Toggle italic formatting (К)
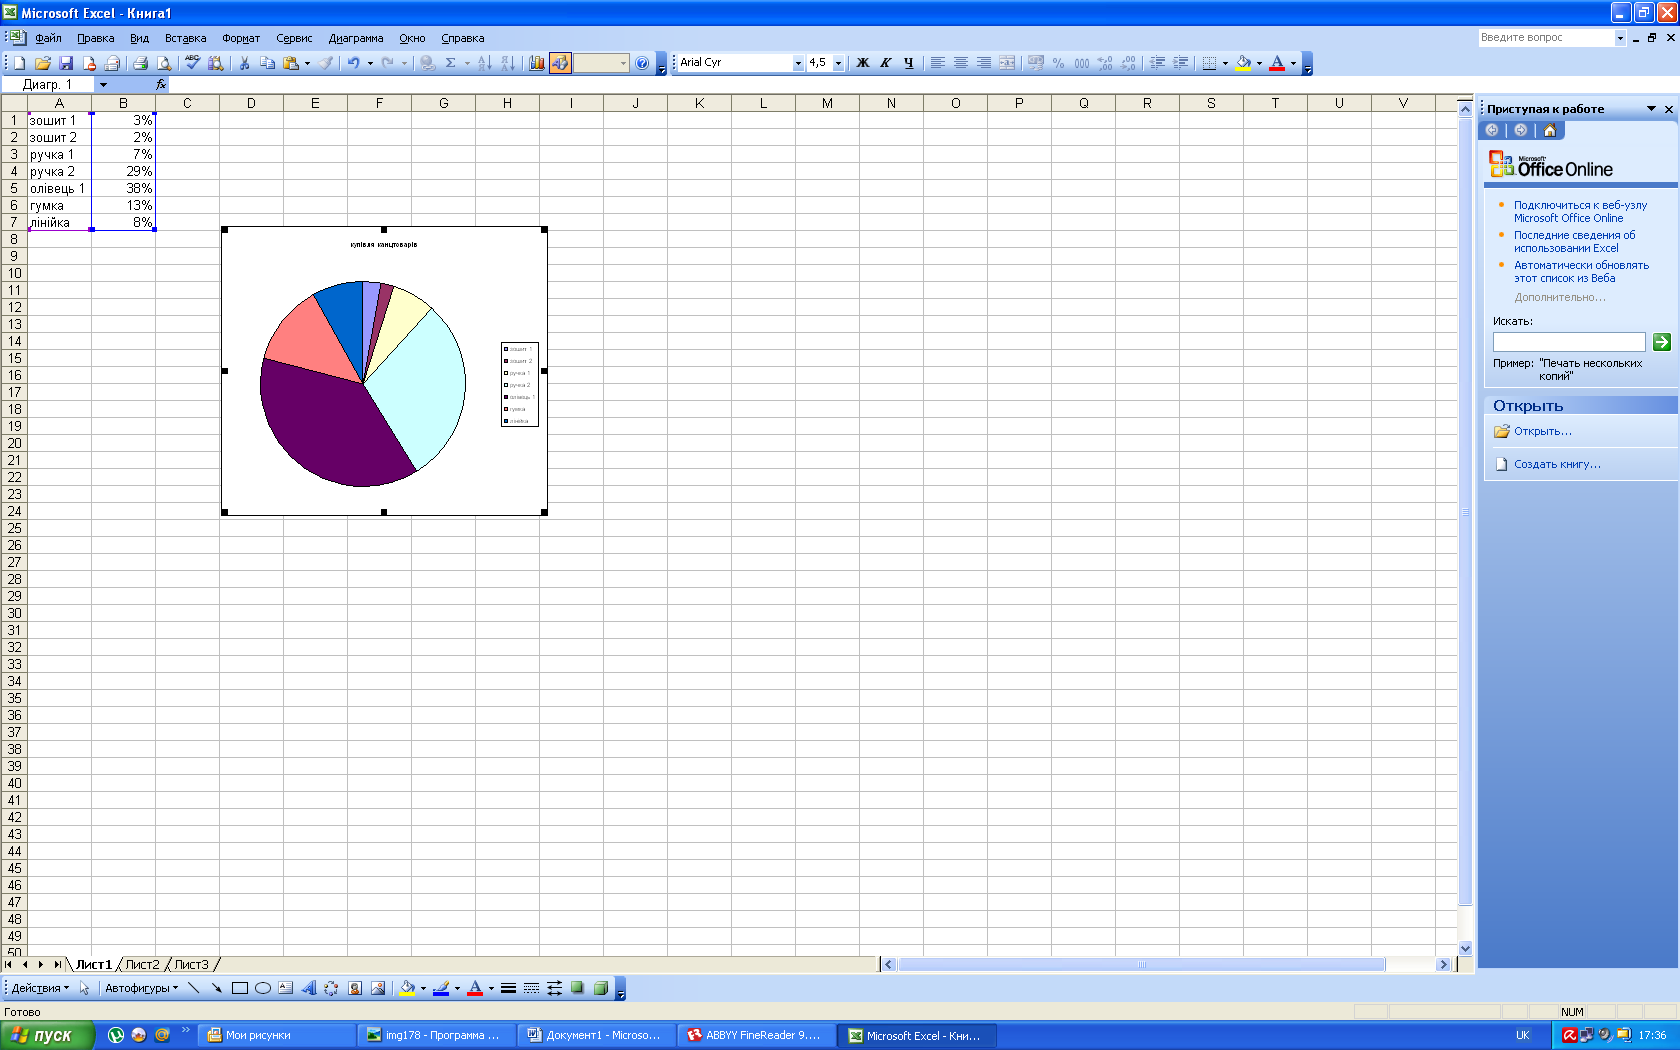This screenshot has height=1050, width=1680. point(885,63)
